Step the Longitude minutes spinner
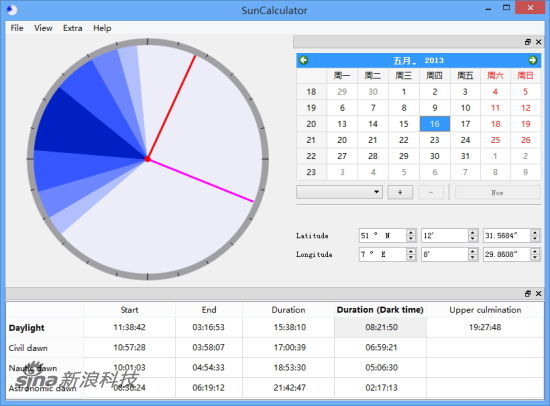 (x=473, y=254)
